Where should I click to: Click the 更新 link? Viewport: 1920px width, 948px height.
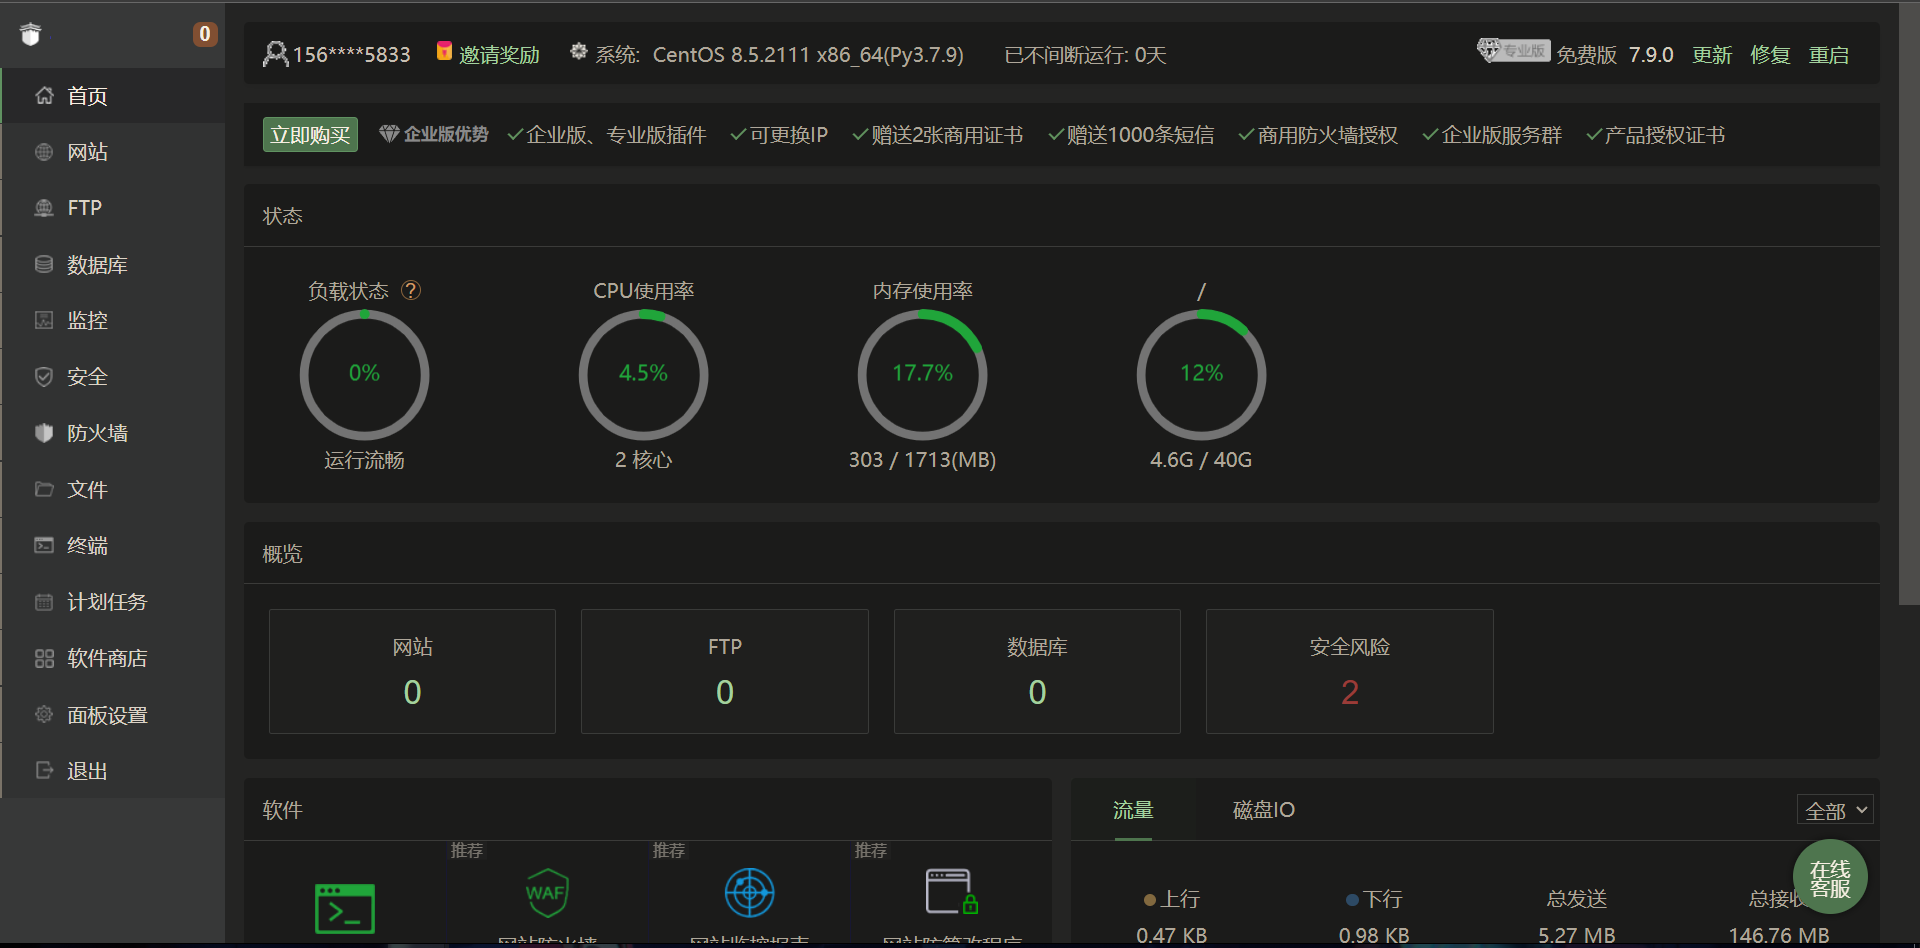click(1712, 55)
